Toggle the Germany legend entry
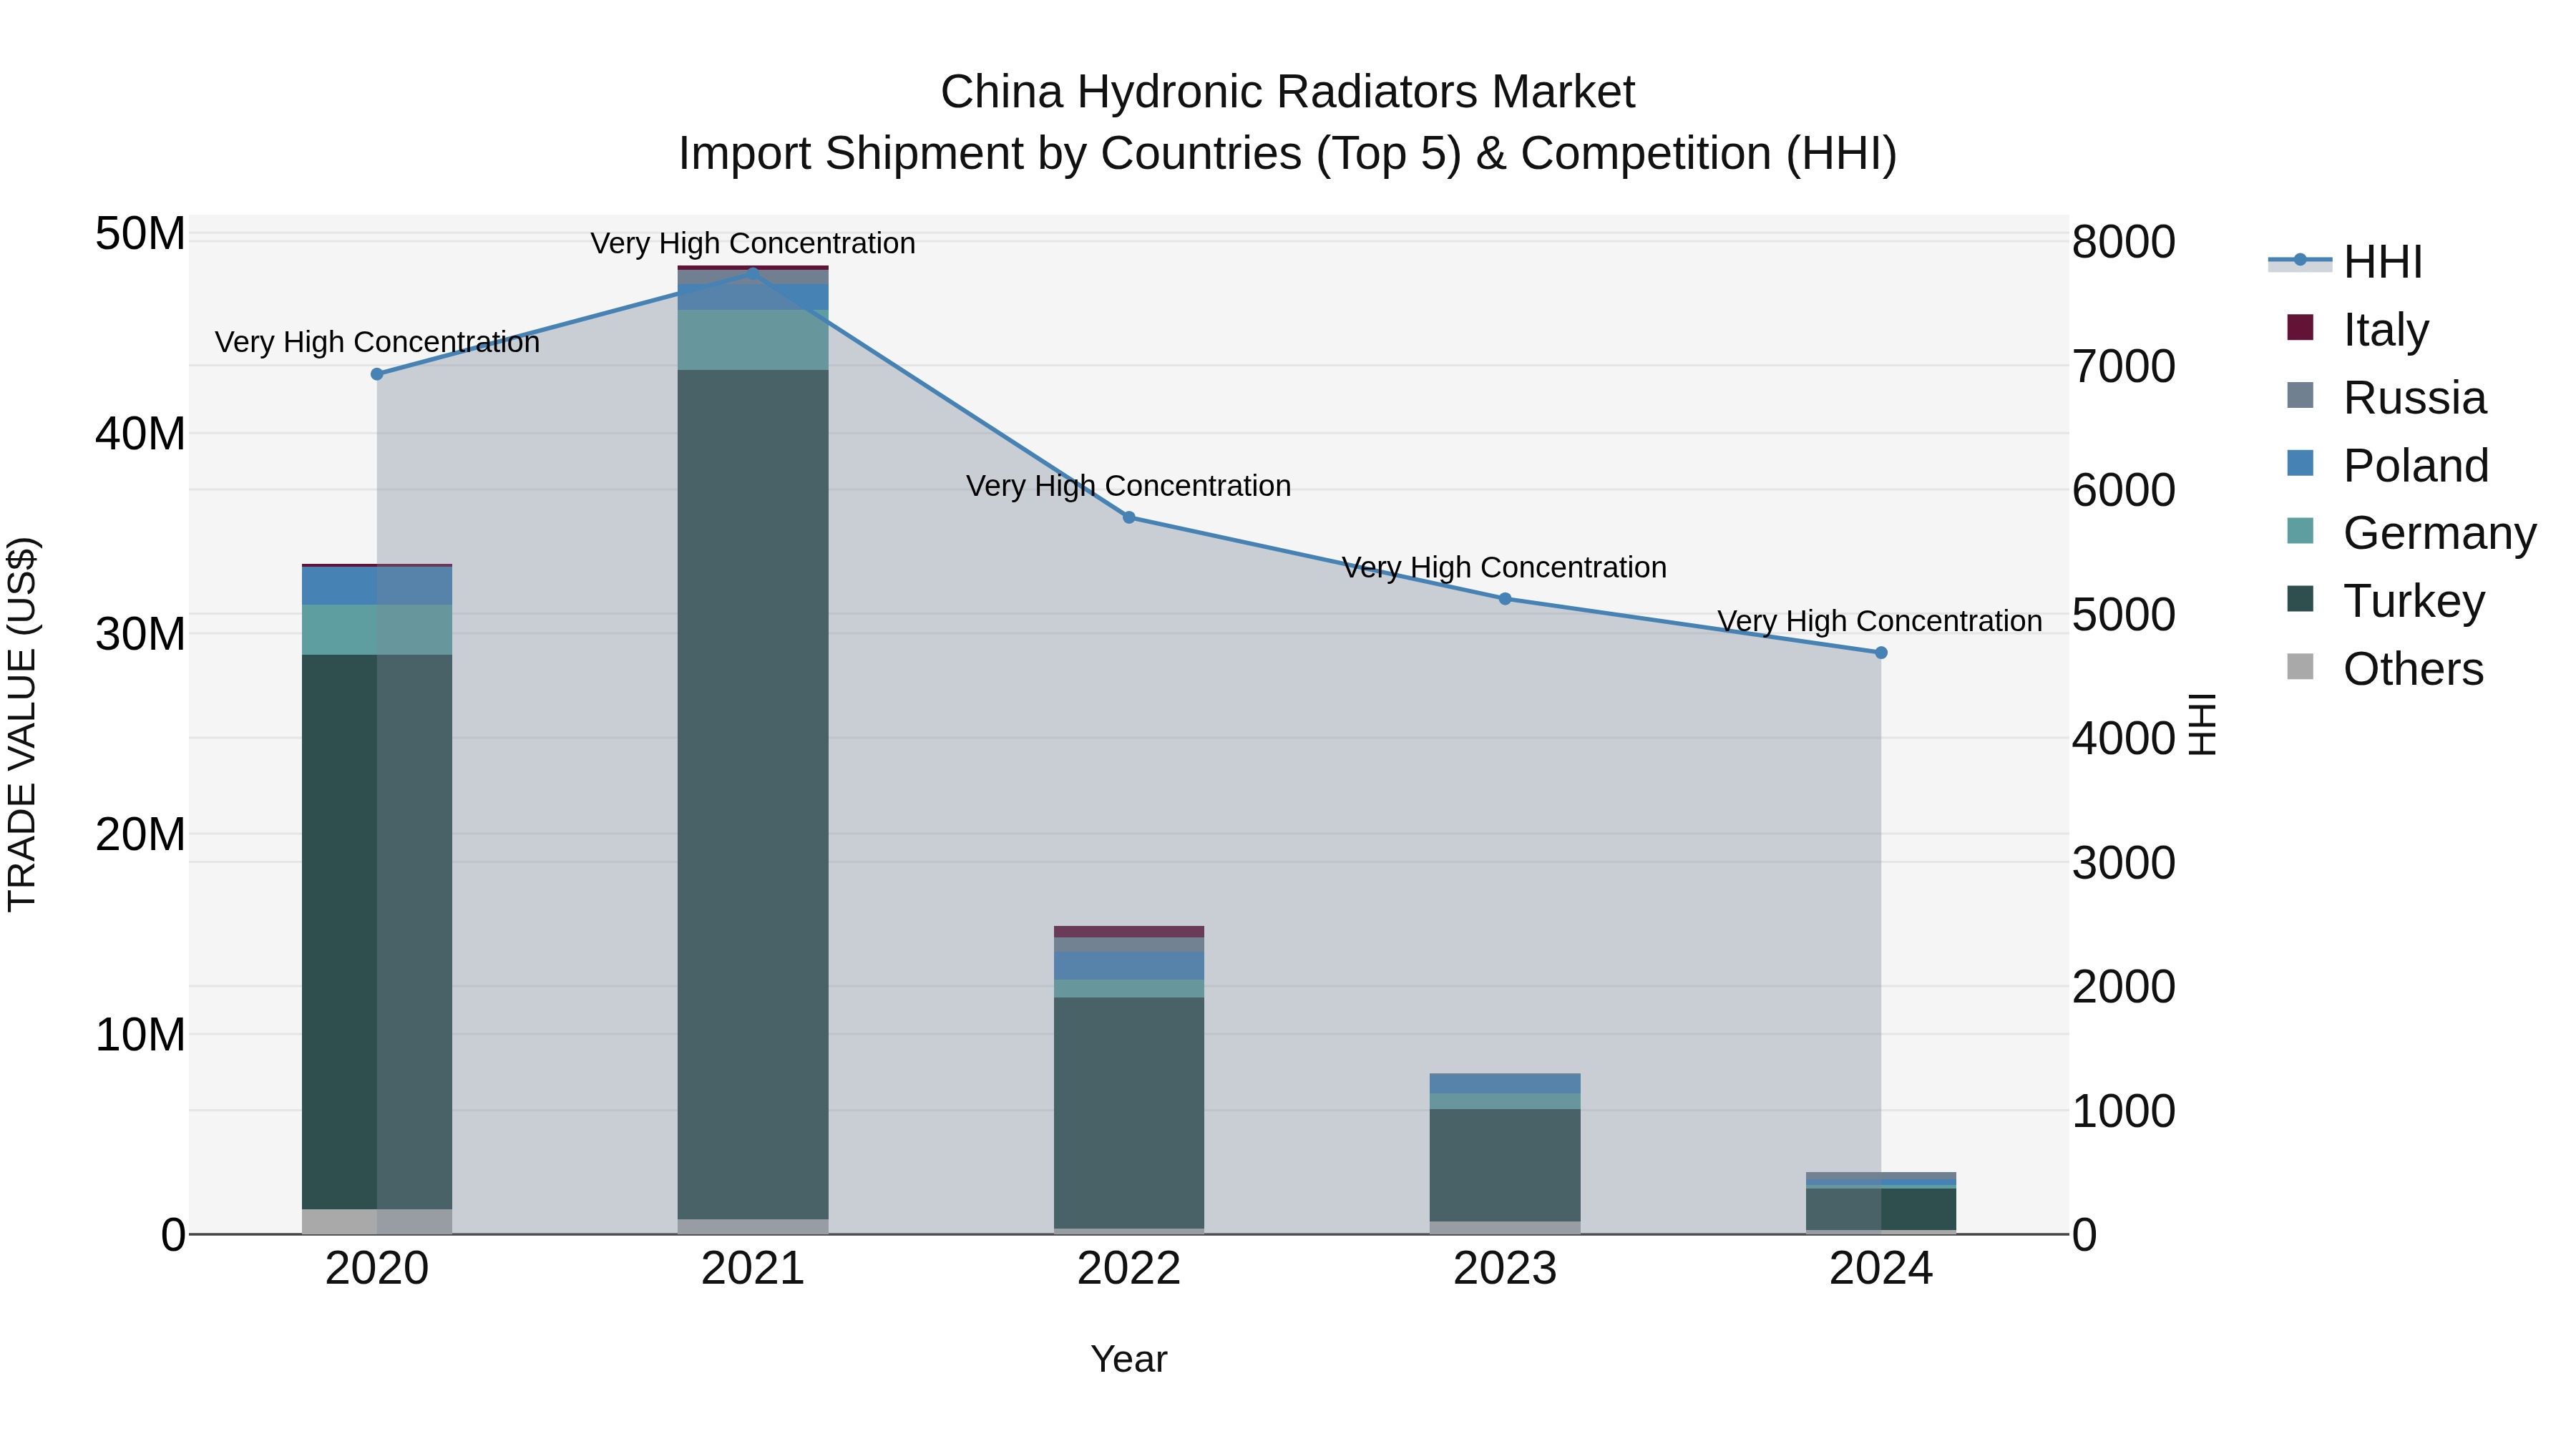2576x1449 pixels. pos(2411,532)
